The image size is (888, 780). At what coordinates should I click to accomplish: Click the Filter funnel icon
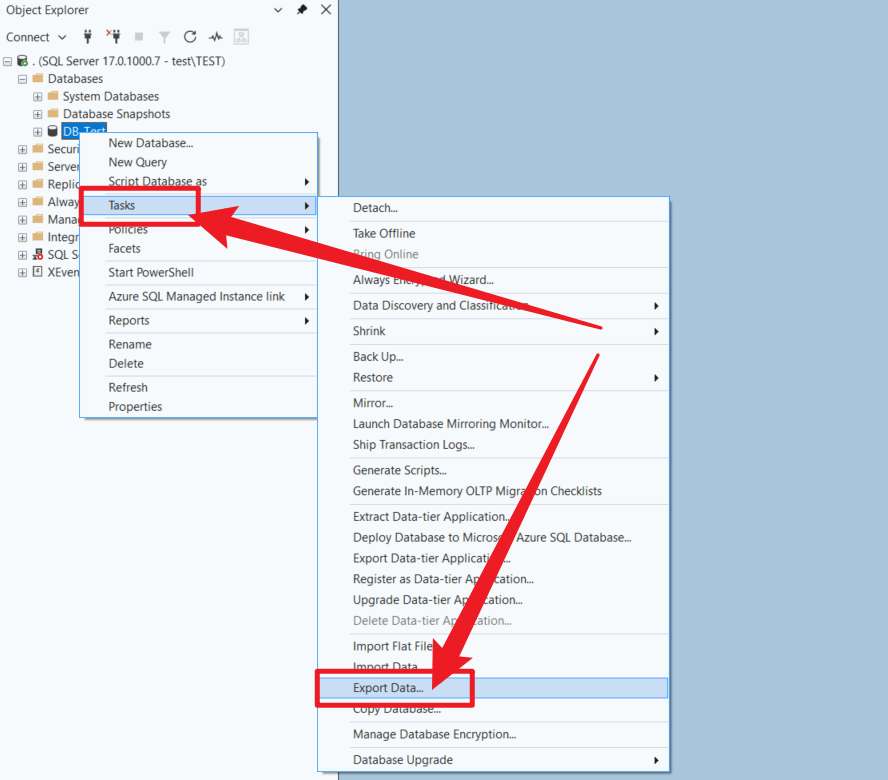pos(164,37)
